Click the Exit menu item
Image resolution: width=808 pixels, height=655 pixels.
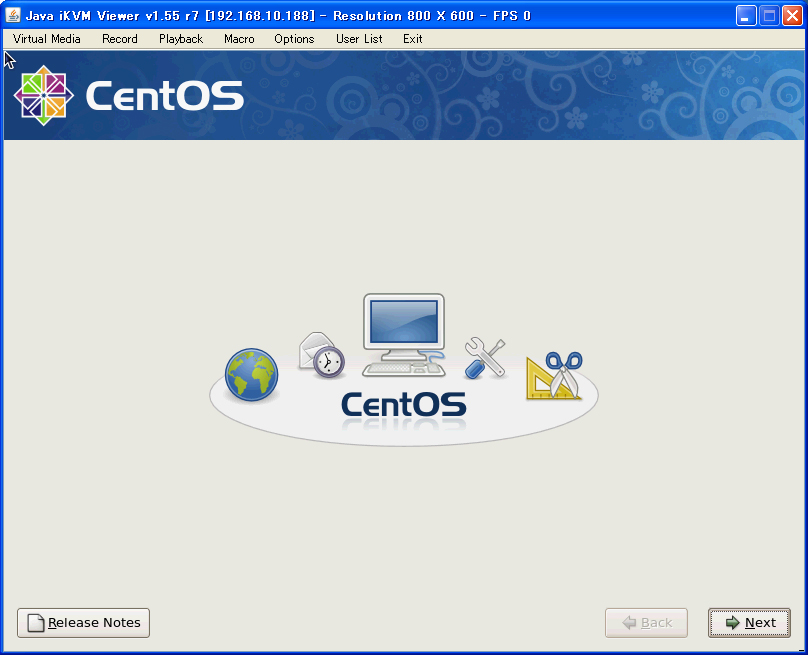pos(413,39)
